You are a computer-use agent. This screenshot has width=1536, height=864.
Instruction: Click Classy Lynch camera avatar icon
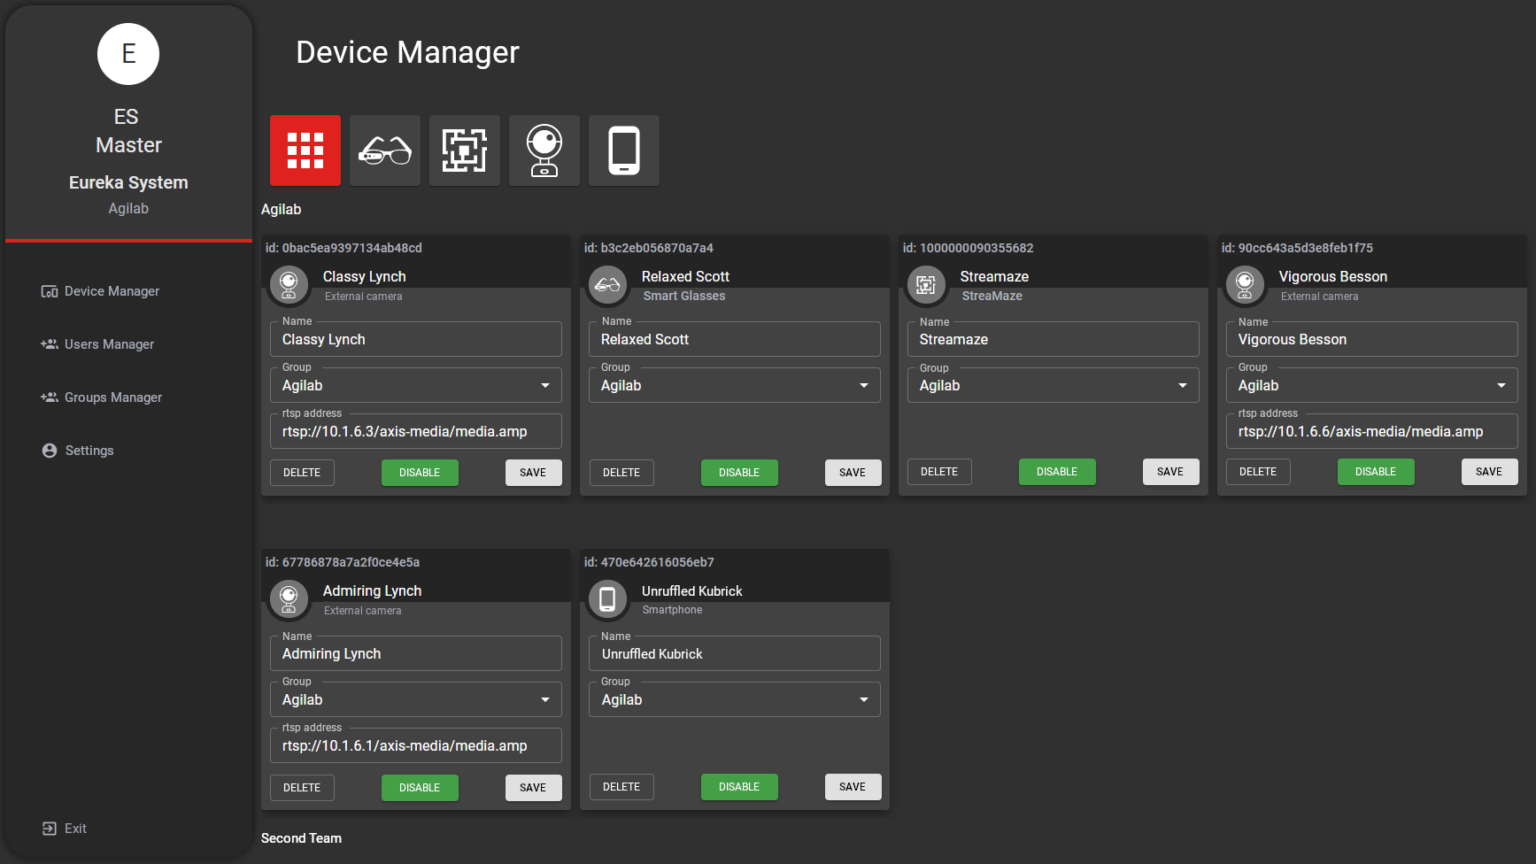(x=289, y=285)
